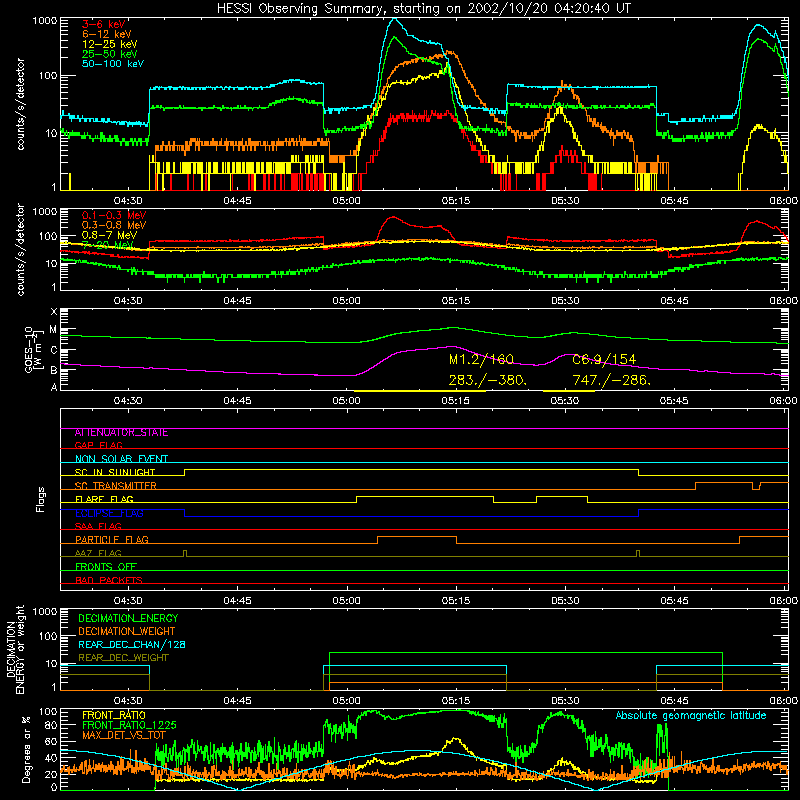Click the FRONTS_OFF flag label
The width and height of the screenshot is (800, 800).
[106, 567]
